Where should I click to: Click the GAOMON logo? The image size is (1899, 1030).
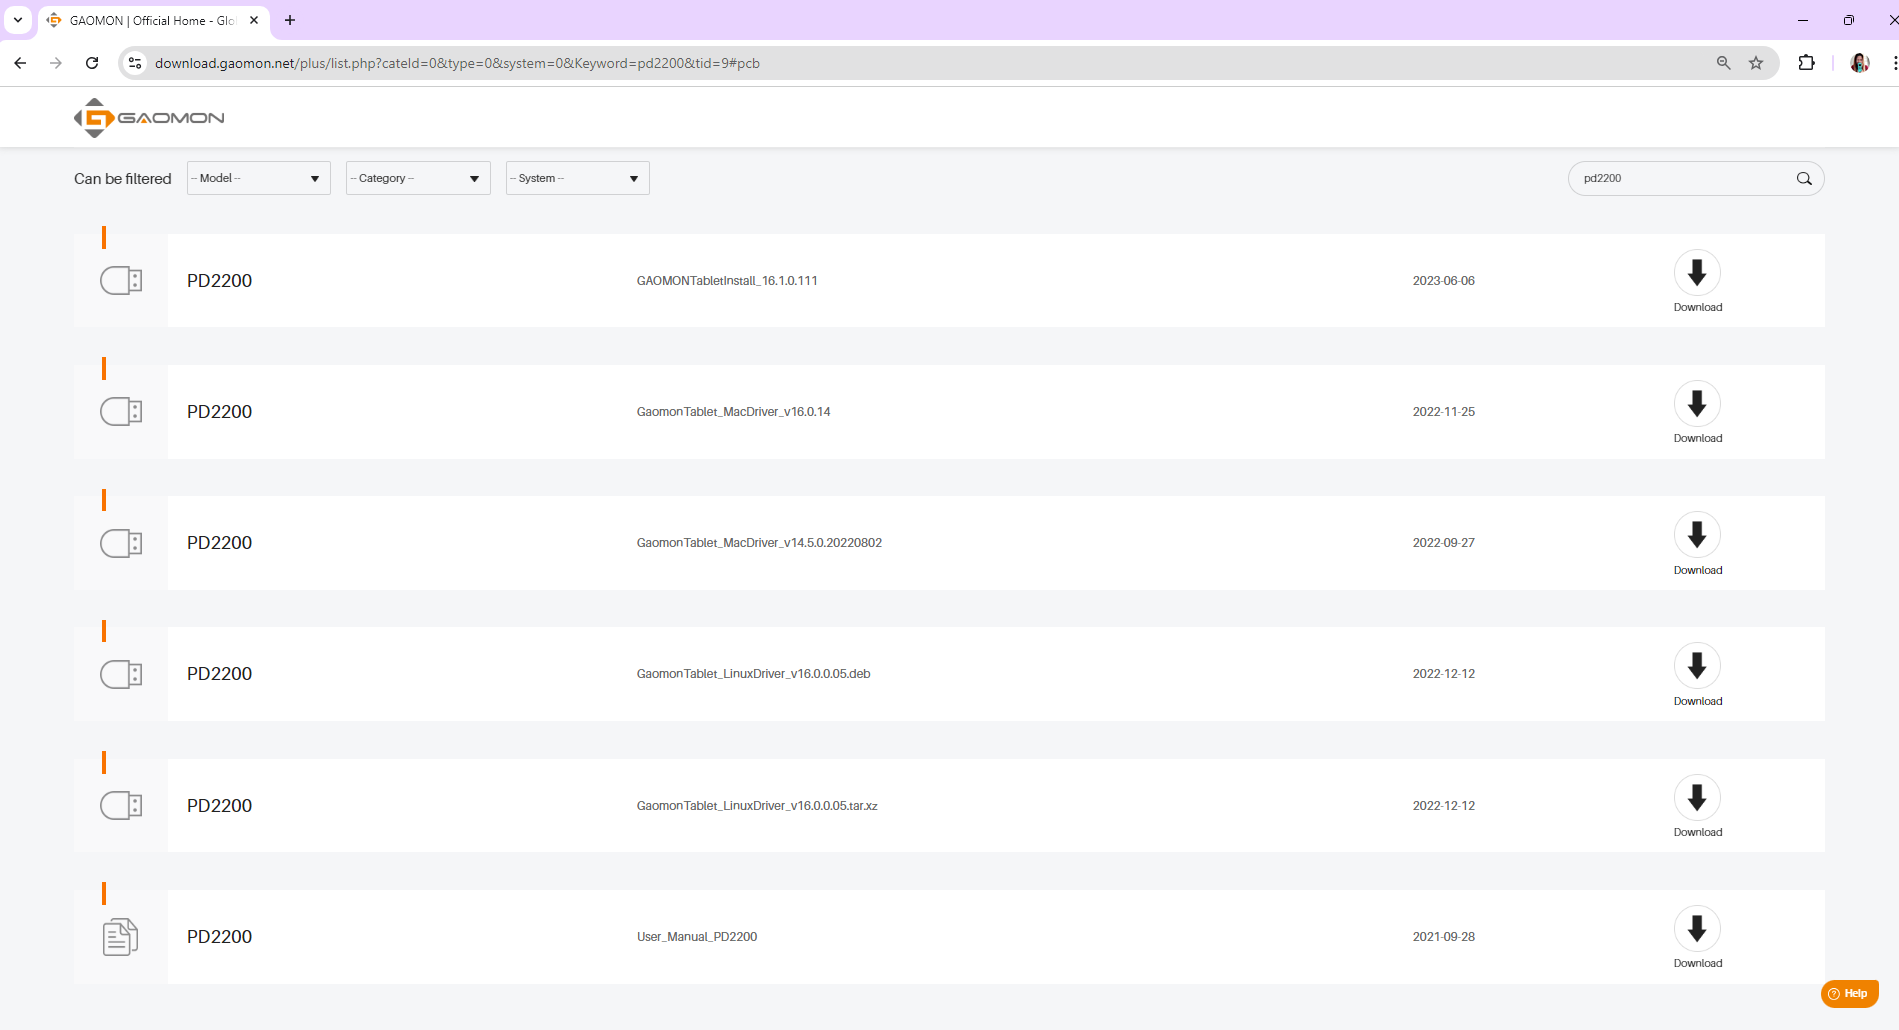[x=149, y=118]
